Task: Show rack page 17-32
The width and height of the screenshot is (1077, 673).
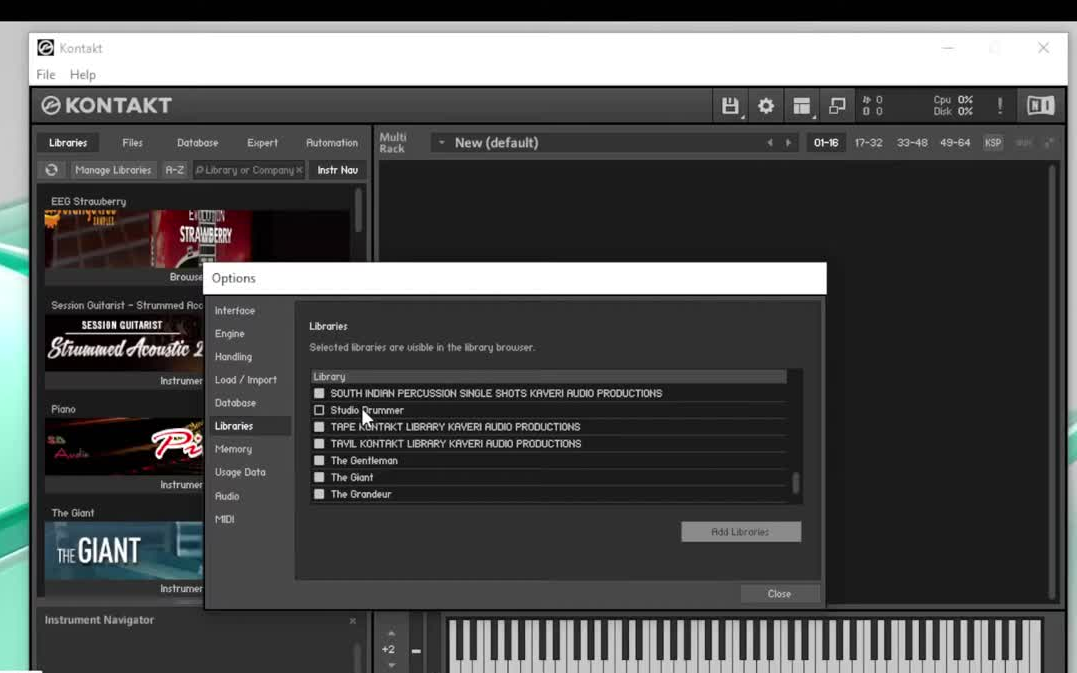Action: click(x=868, y=143)
